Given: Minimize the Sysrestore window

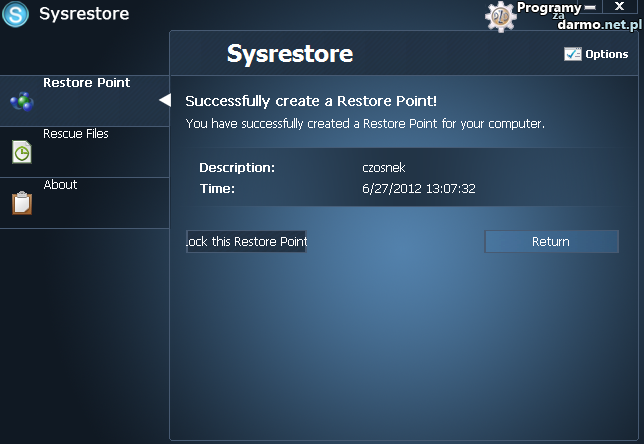Looking at the screenshot, I should point(590,7).
